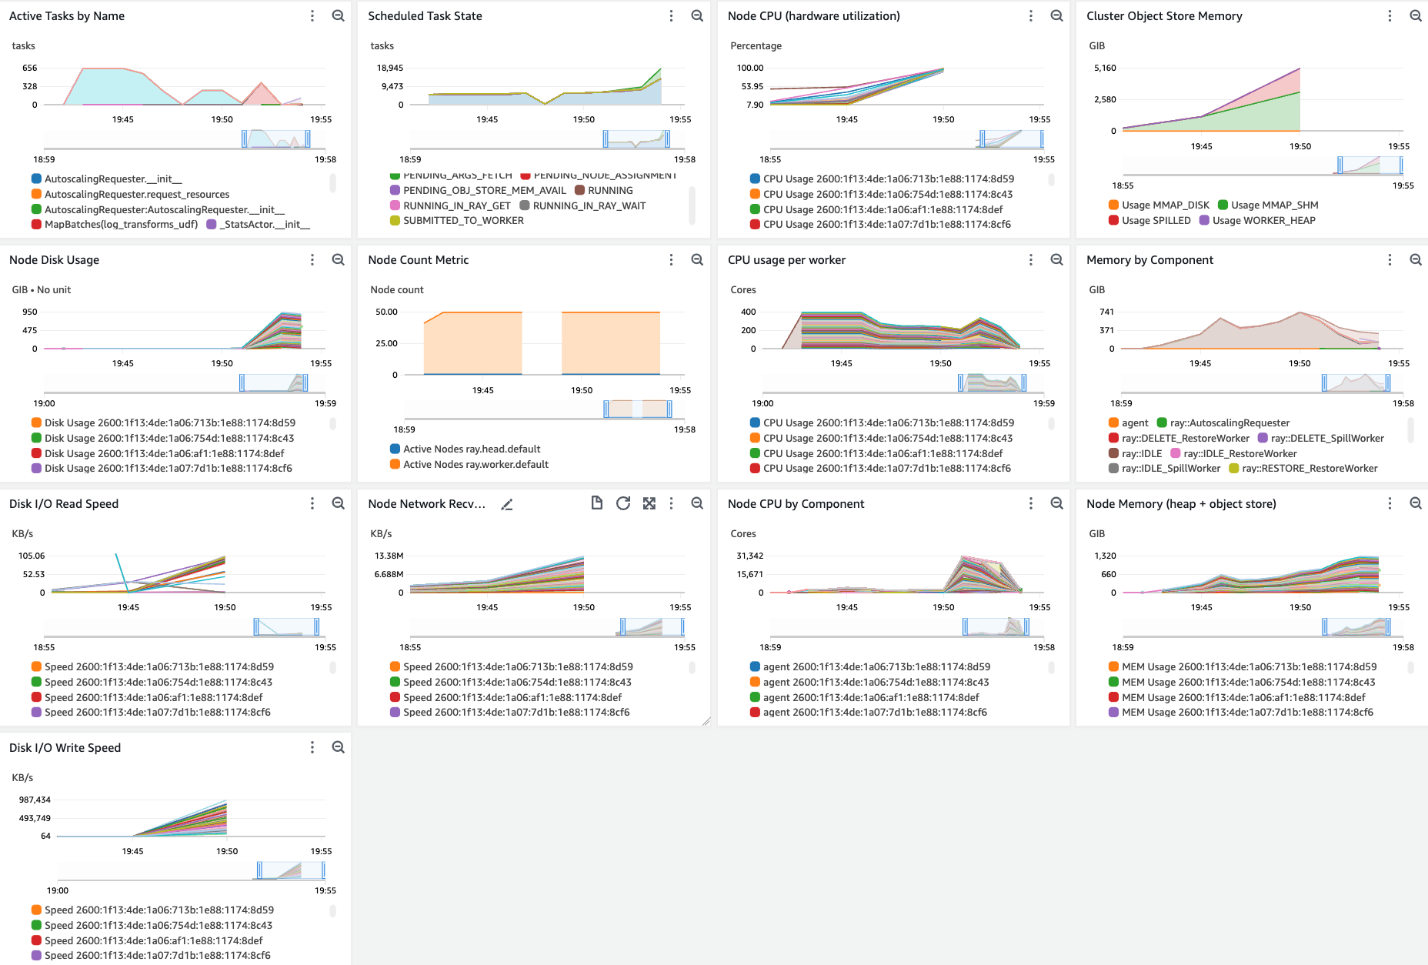Click the Node CPU by Component panel title
This screenshot has width=1428, height=965.
point(796,503)
